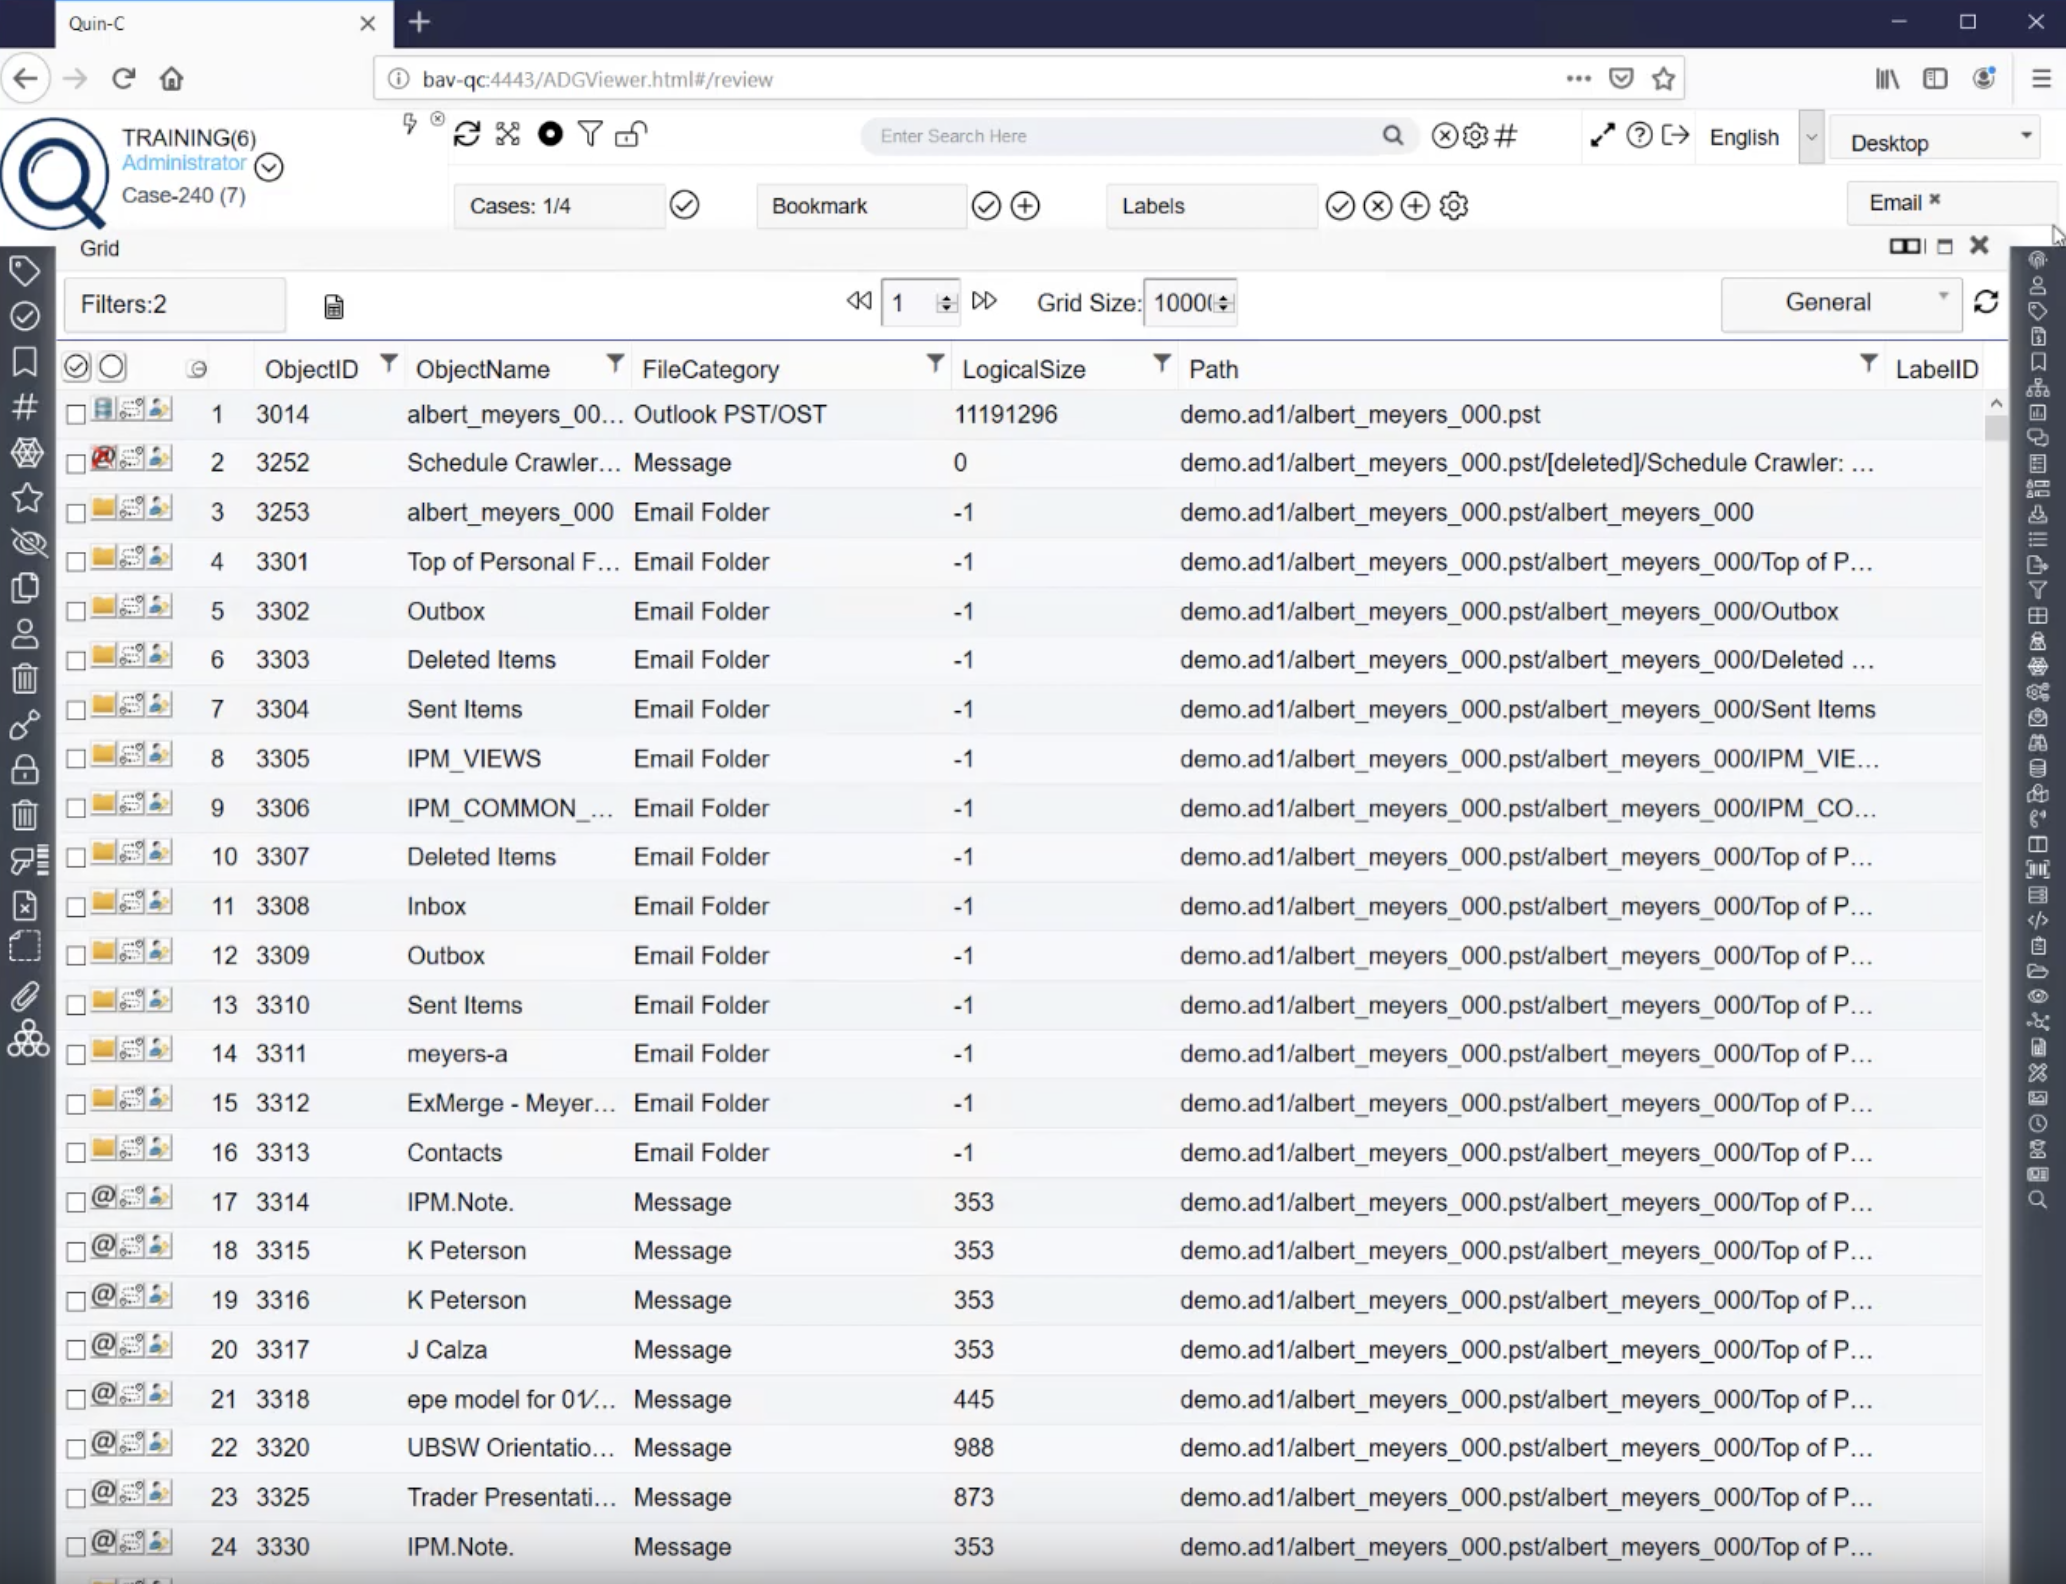Check the row for IPM_VIEWS
The height and width of the screenshot is (1584, 2066).
(75, 759)
